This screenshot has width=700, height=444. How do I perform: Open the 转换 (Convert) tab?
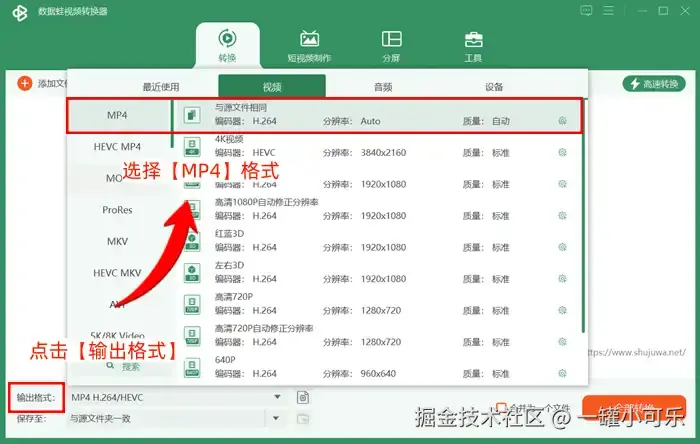(227, 46)
